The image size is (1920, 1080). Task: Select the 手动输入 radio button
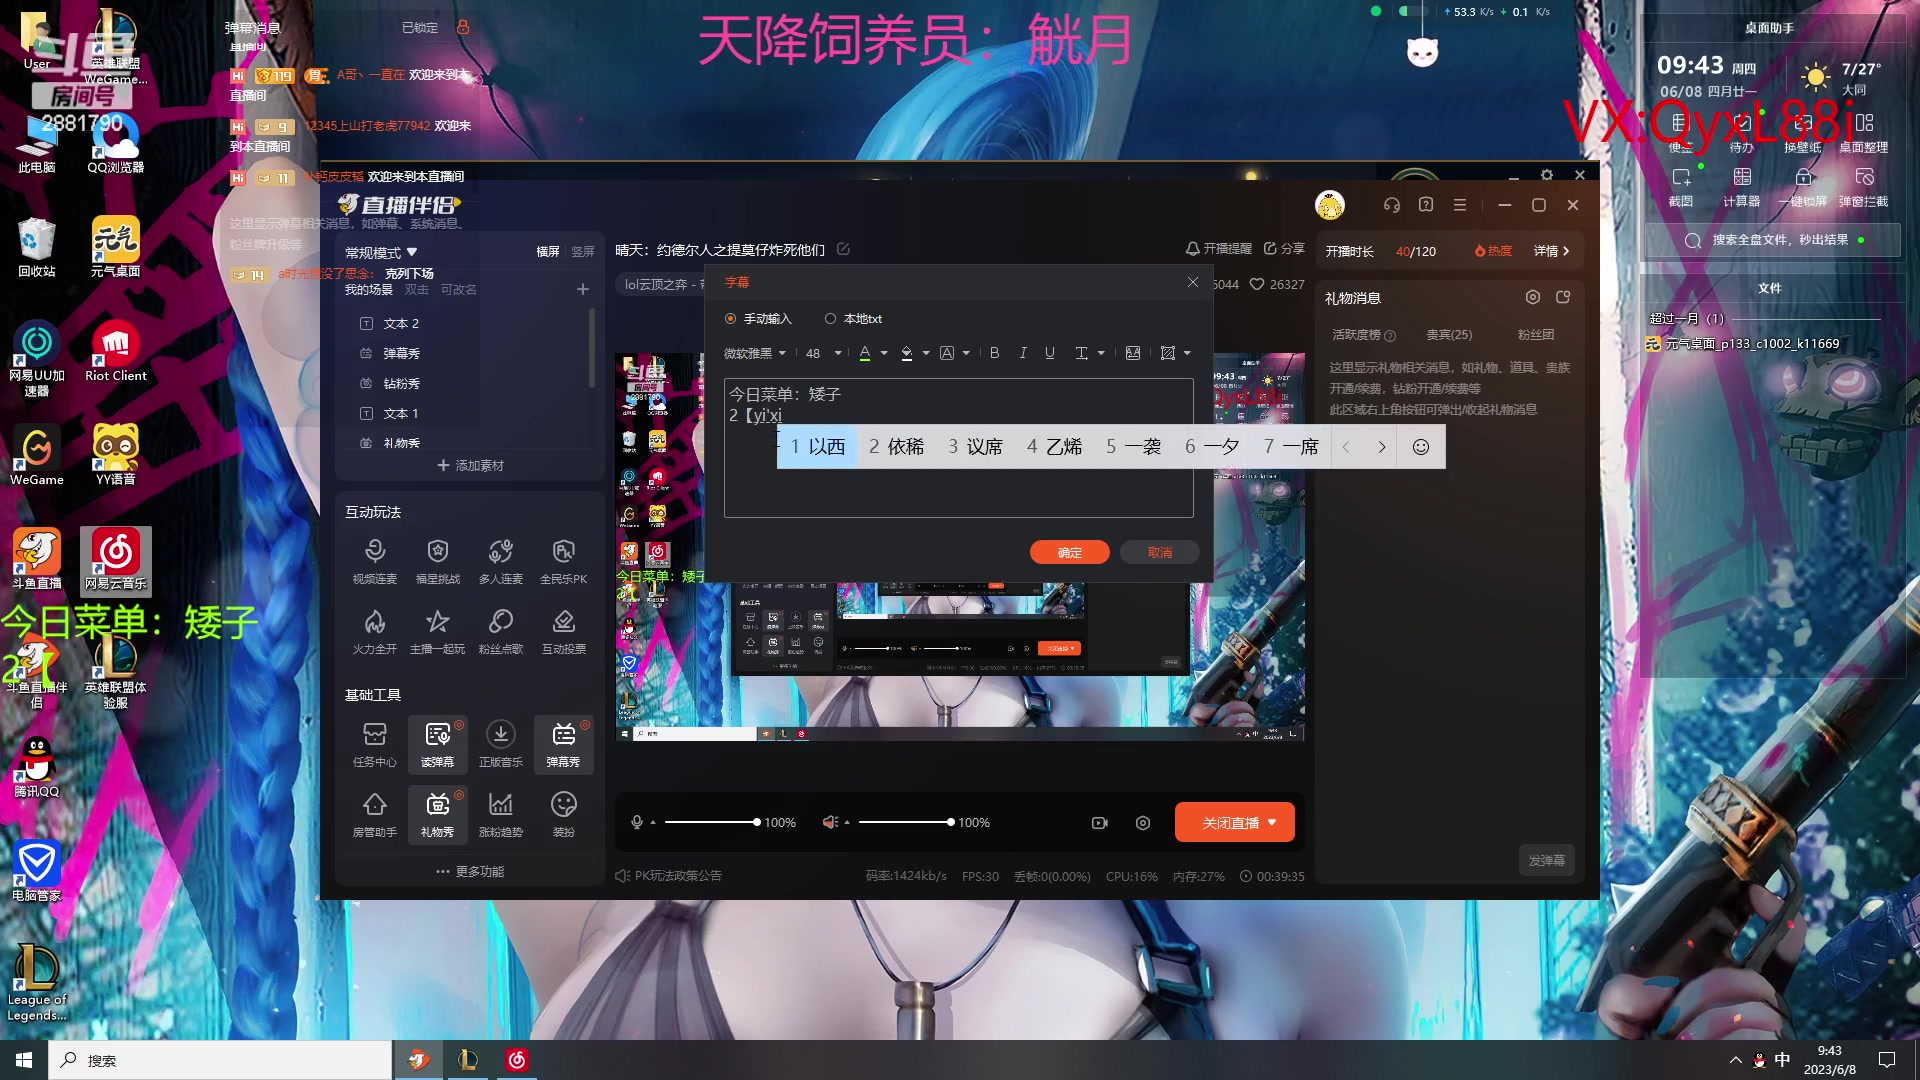[732, 318]
